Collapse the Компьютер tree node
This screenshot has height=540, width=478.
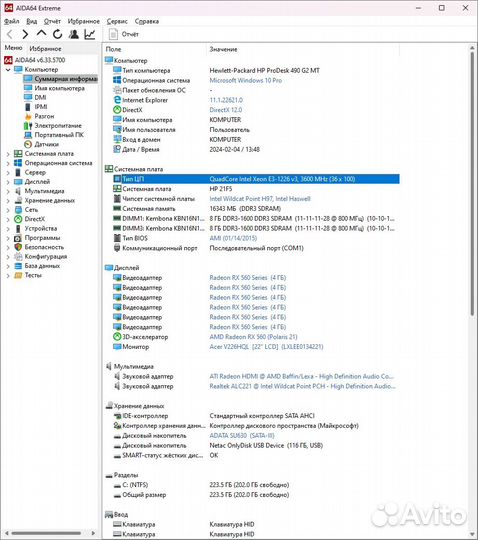8,70
